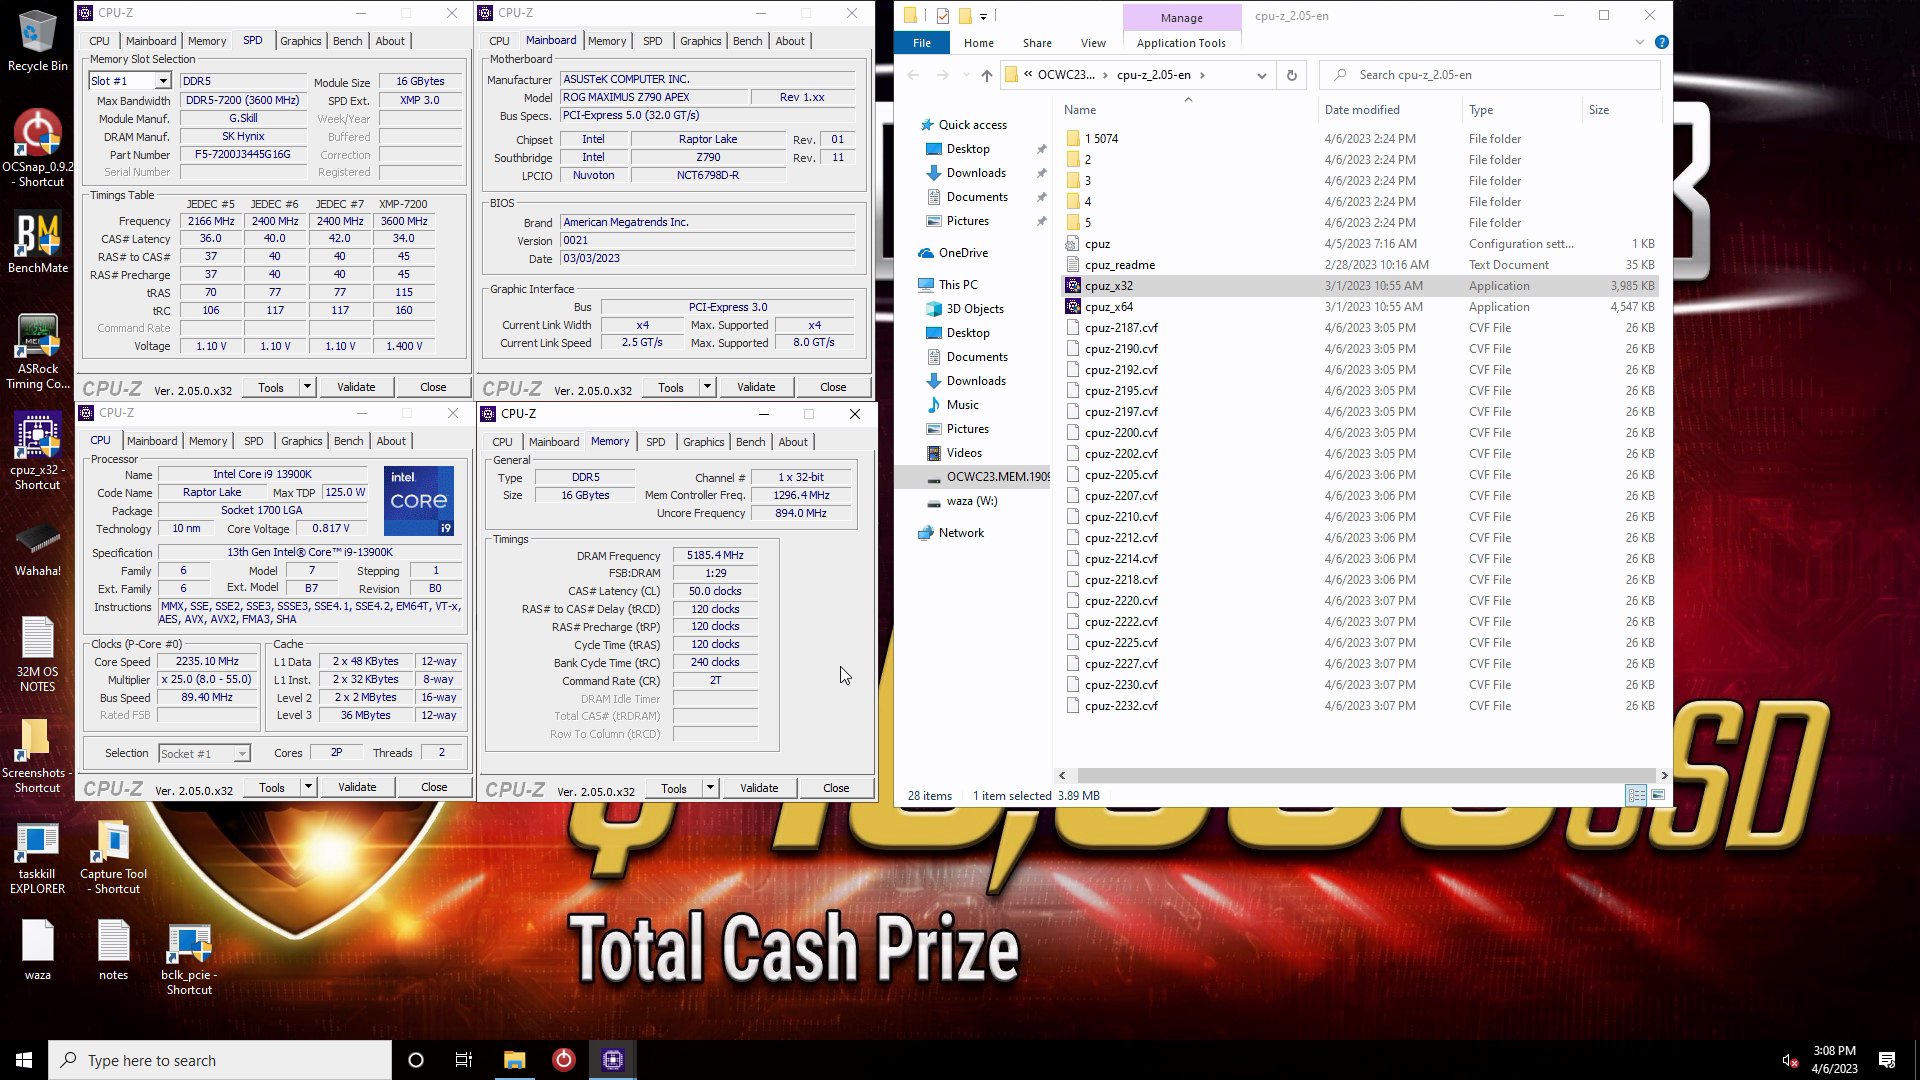This screenshot has height=1080, width=1920.
Task: Open File Explorer taskbar icon
Action: [514, 1060]
